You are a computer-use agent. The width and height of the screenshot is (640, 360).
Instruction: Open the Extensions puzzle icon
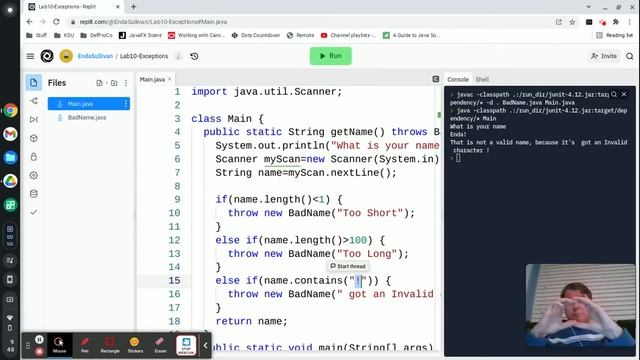(x=616, y=22)
